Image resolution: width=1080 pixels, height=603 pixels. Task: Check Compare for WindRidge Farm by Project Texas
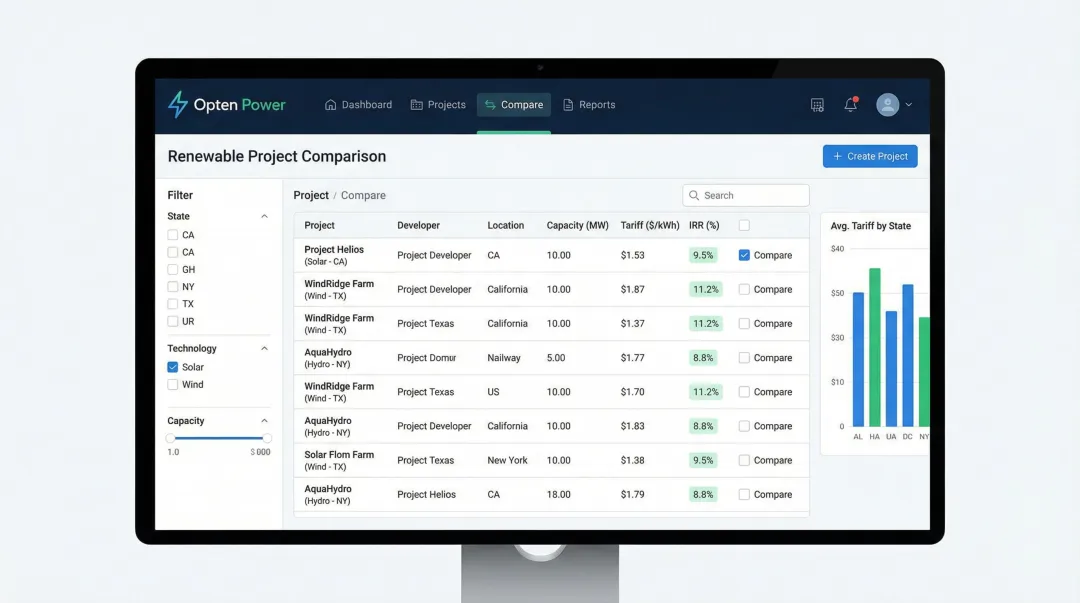pos(744,323)
